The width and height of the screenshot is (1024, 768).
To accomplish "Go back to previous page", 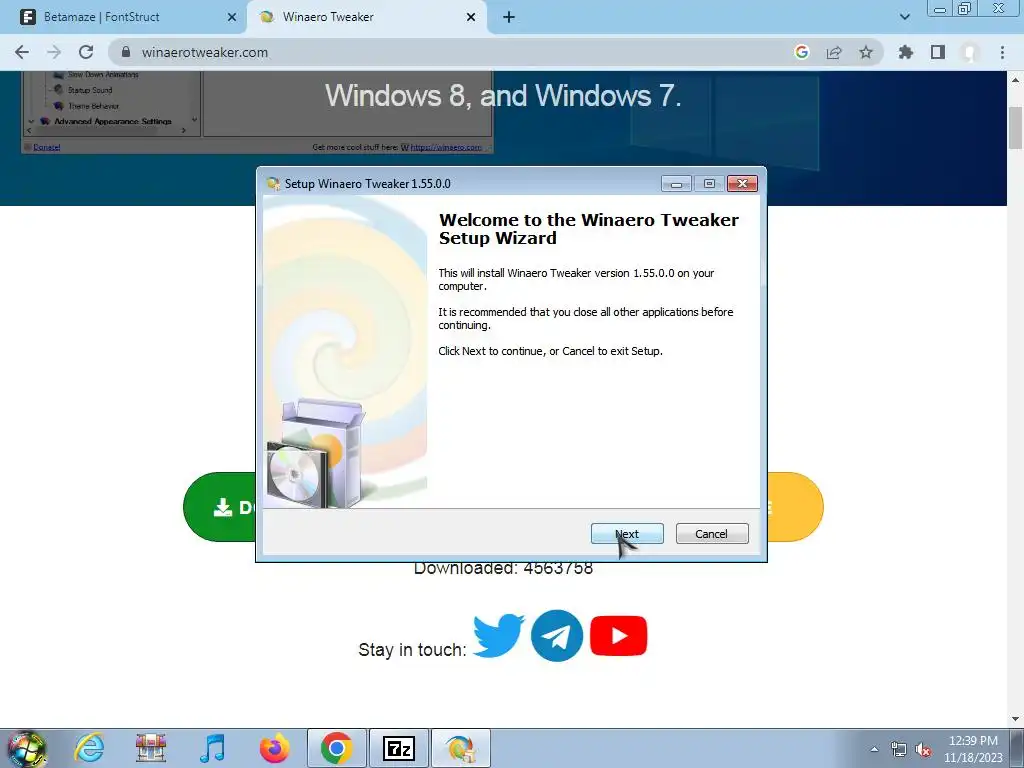I will 22,52.
